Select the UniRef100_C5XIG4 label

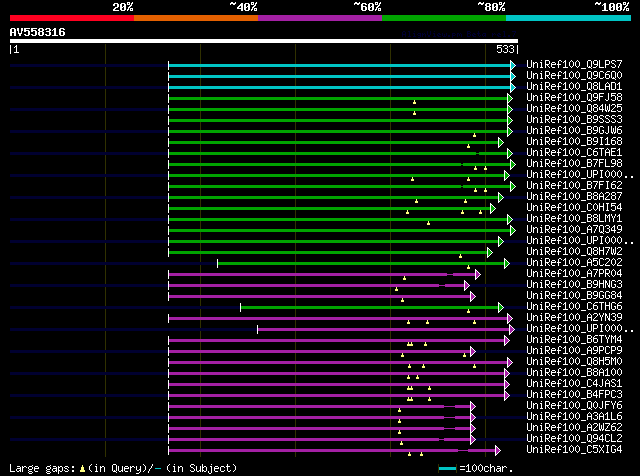pyautogui.click(x=574, y=450)
